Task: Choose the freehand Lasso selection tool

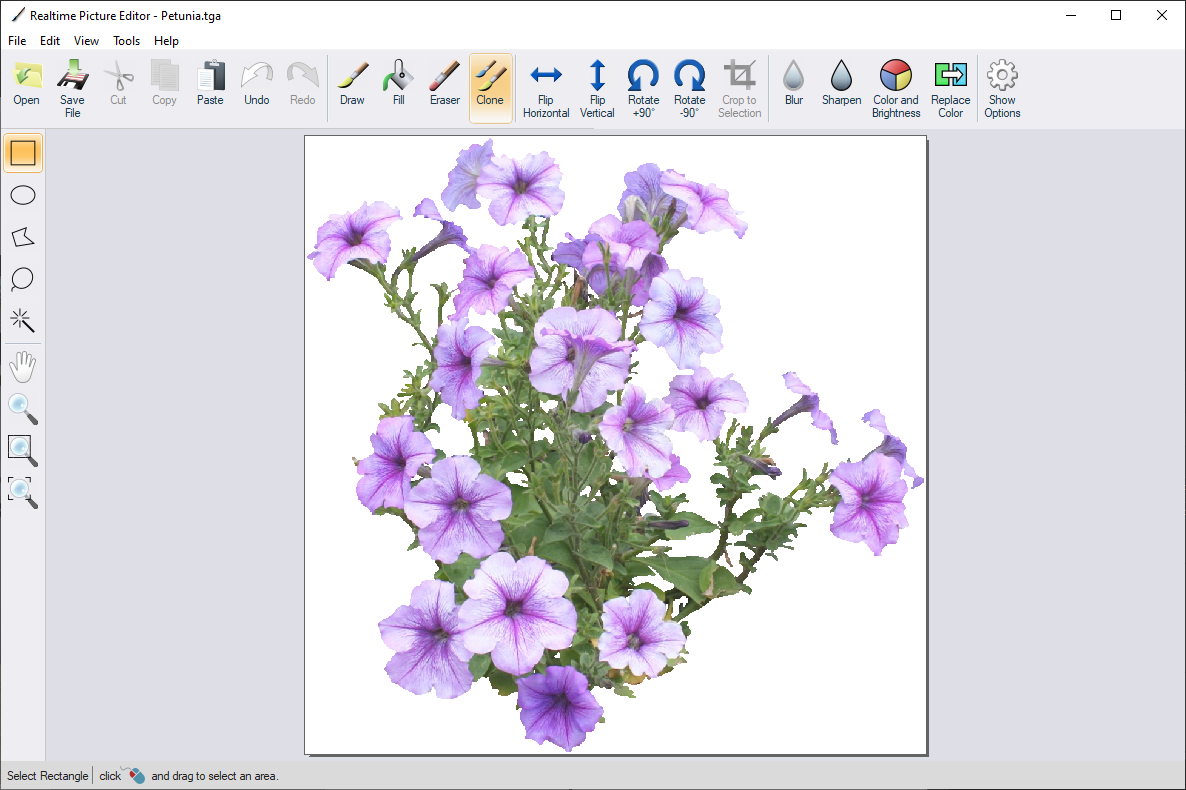Action: click(x=22, y=279)
